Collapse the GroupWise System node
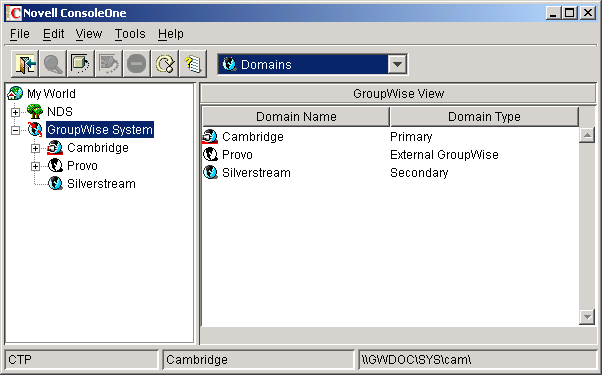This screenshot has width=602, height=375. [x=15, y=130]
